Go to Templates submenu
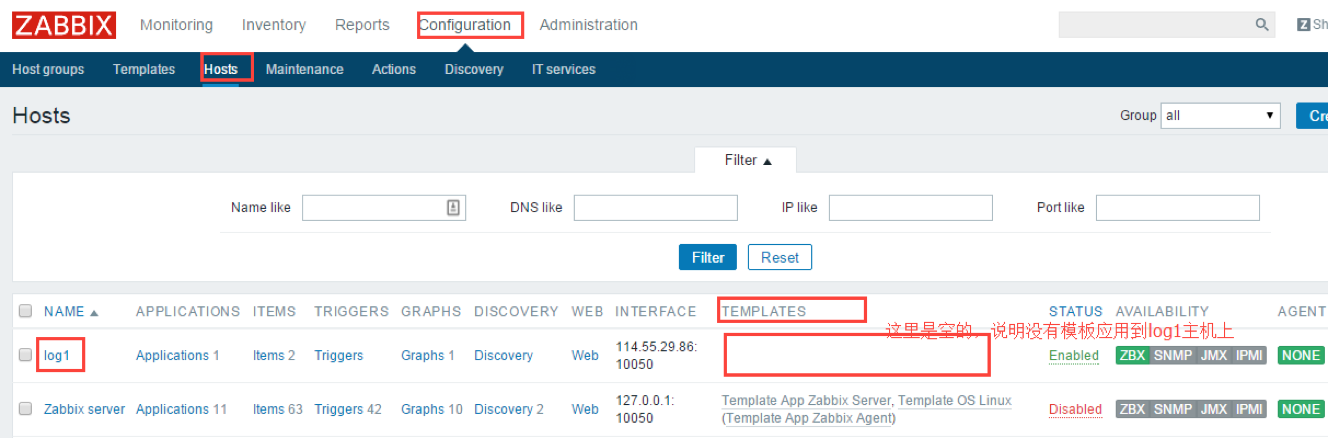1334x444 pixels. point(144,69)
